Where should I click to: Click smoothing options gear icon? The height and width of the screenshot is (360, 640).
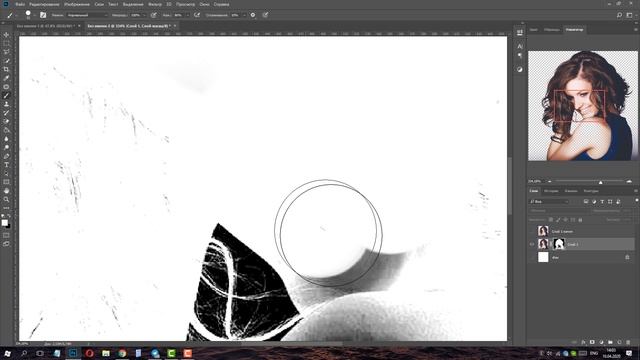pos(253,15)
